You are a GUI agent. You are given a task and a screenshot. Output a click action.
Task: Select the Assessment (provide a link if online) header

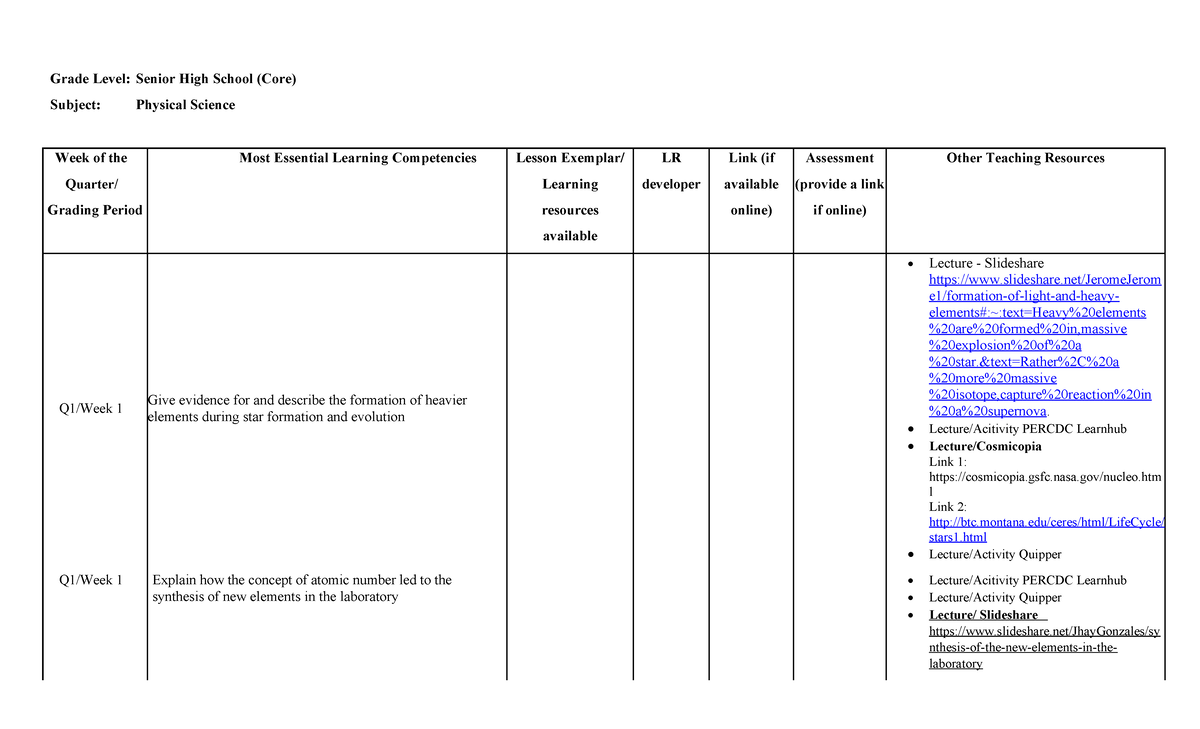coord(839,184)
